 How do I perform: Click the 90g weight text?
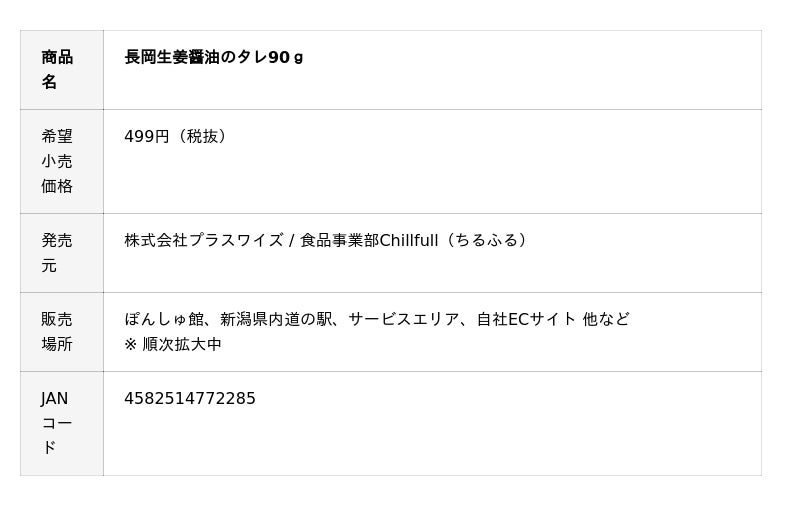click(x=286, y=57)
